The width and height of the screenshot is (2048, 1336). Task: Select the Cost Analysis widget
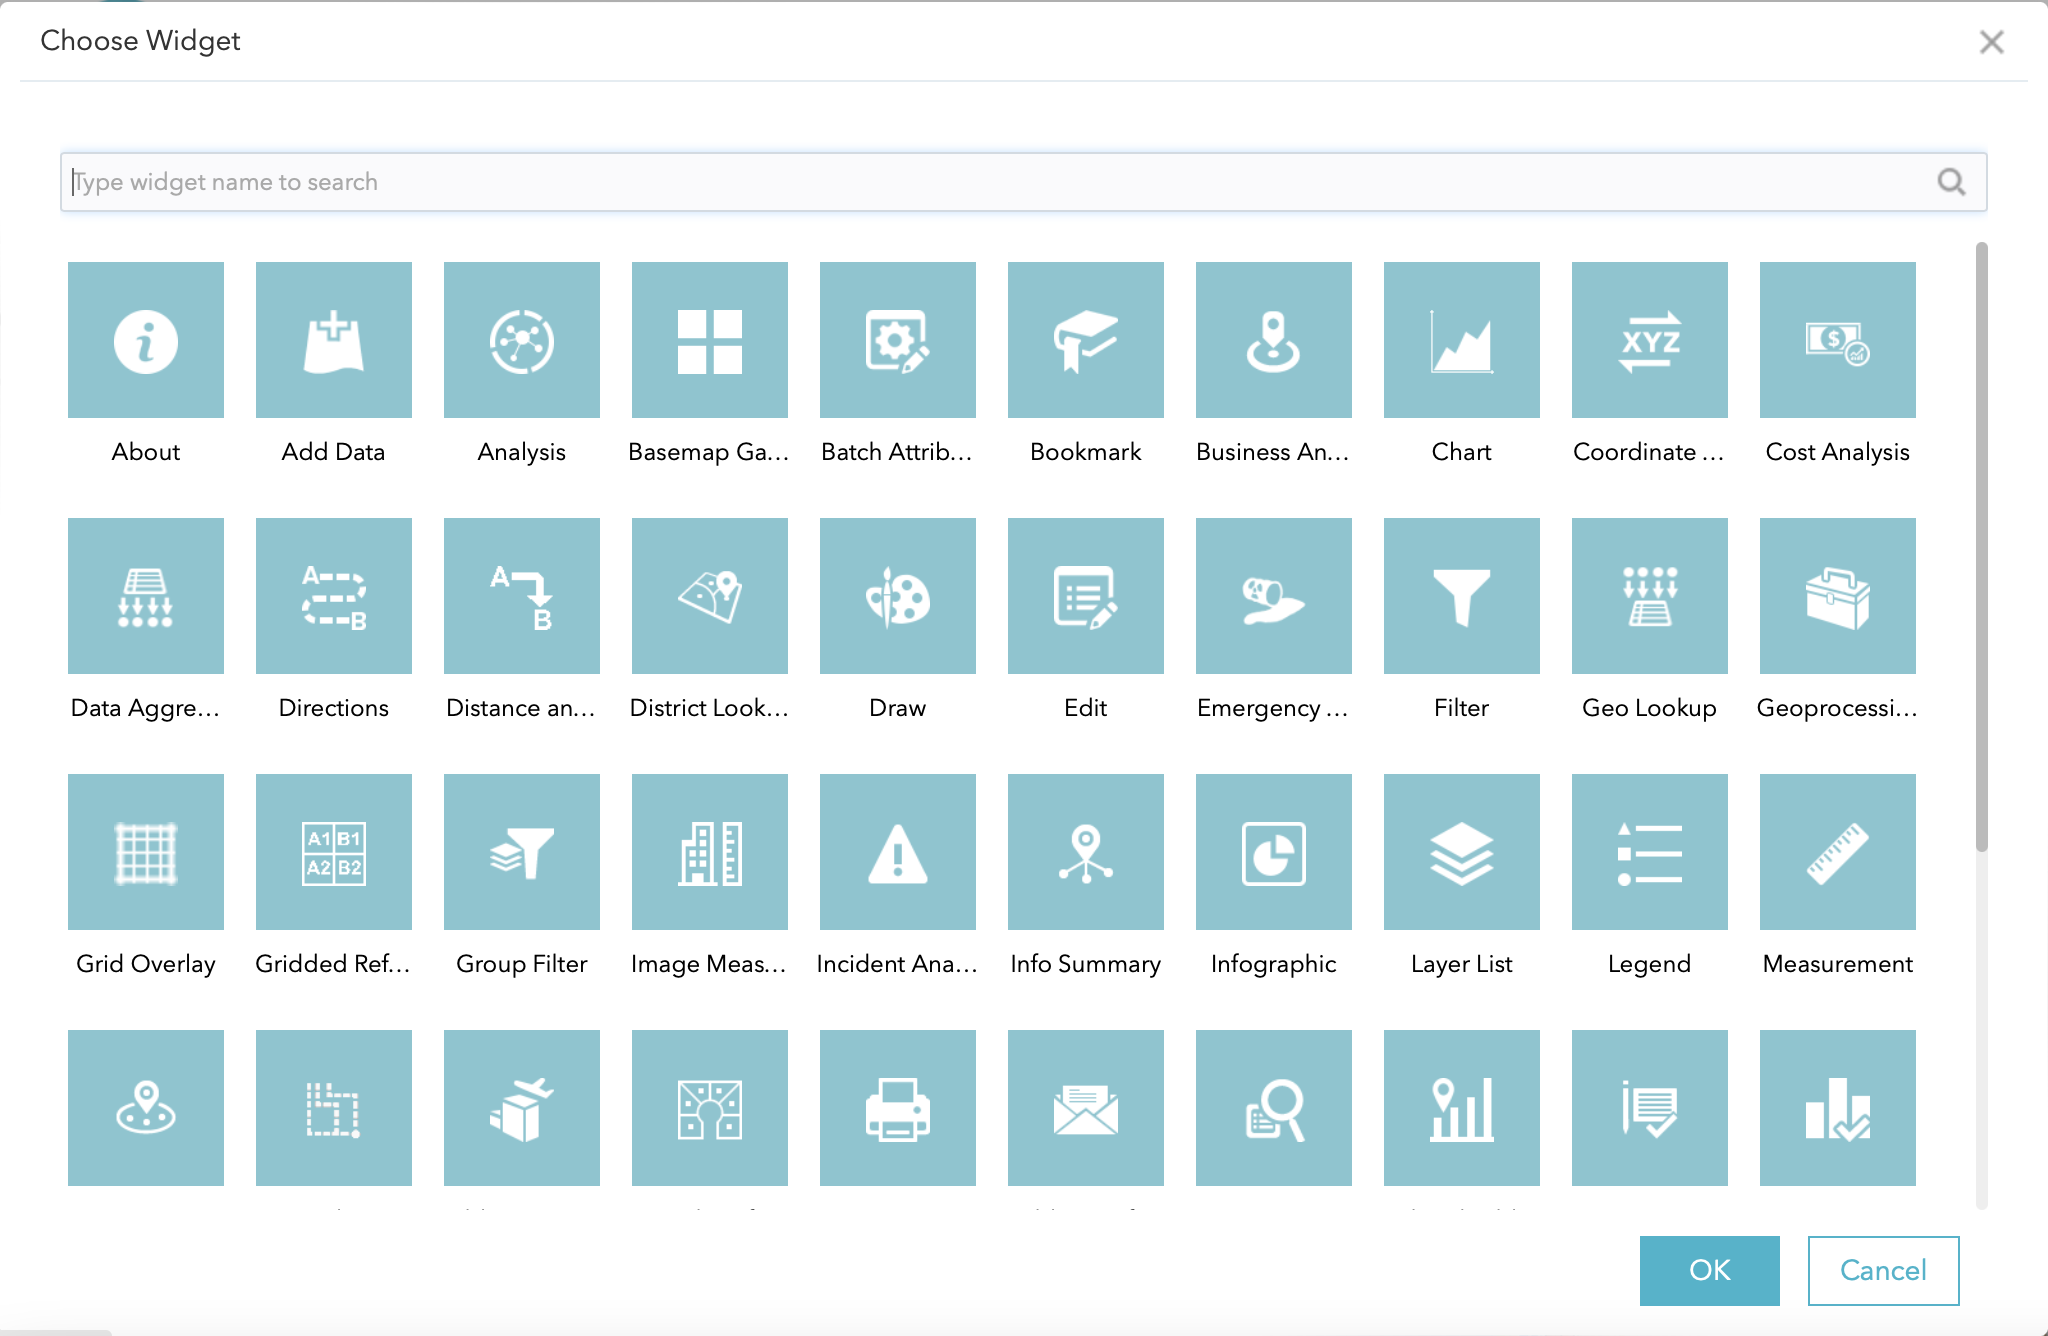click(x=1838, y=340)
